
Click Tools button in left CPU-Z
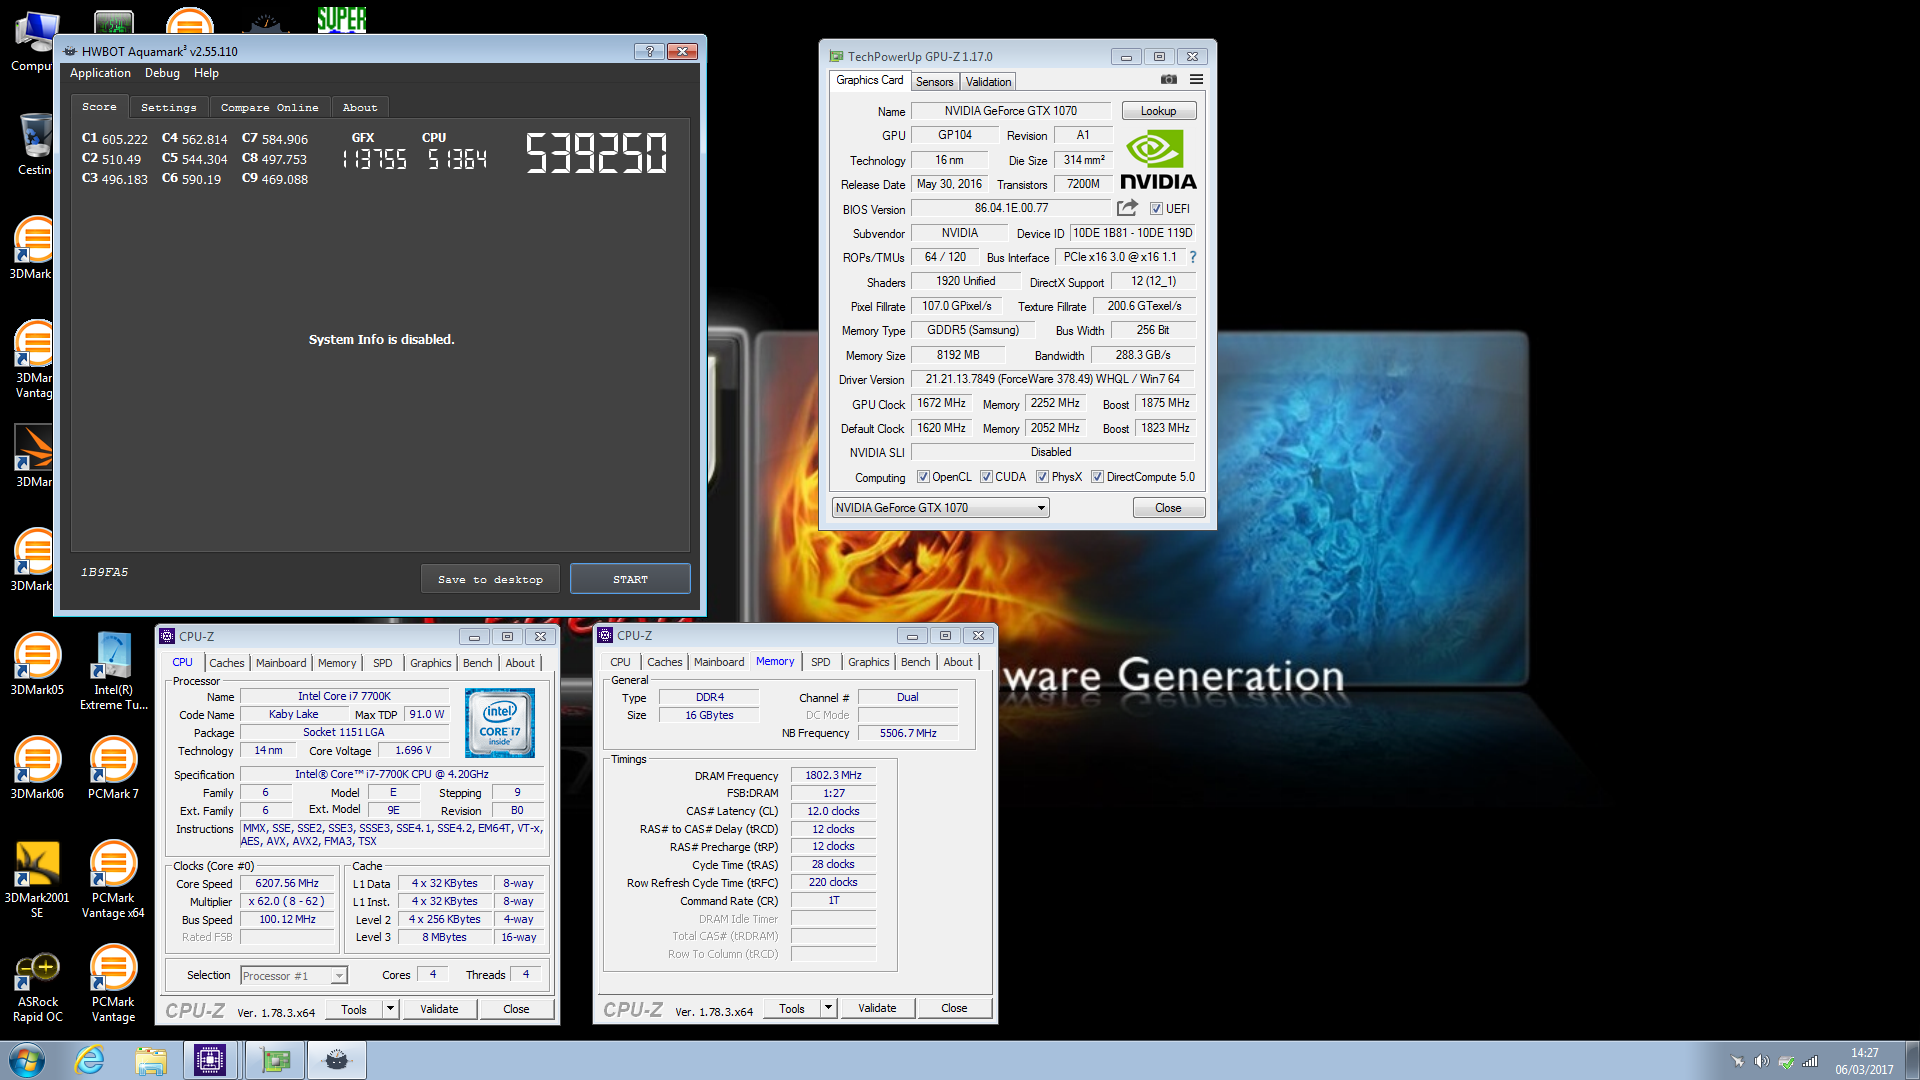pyautogui.click(x=354, y=1009)
